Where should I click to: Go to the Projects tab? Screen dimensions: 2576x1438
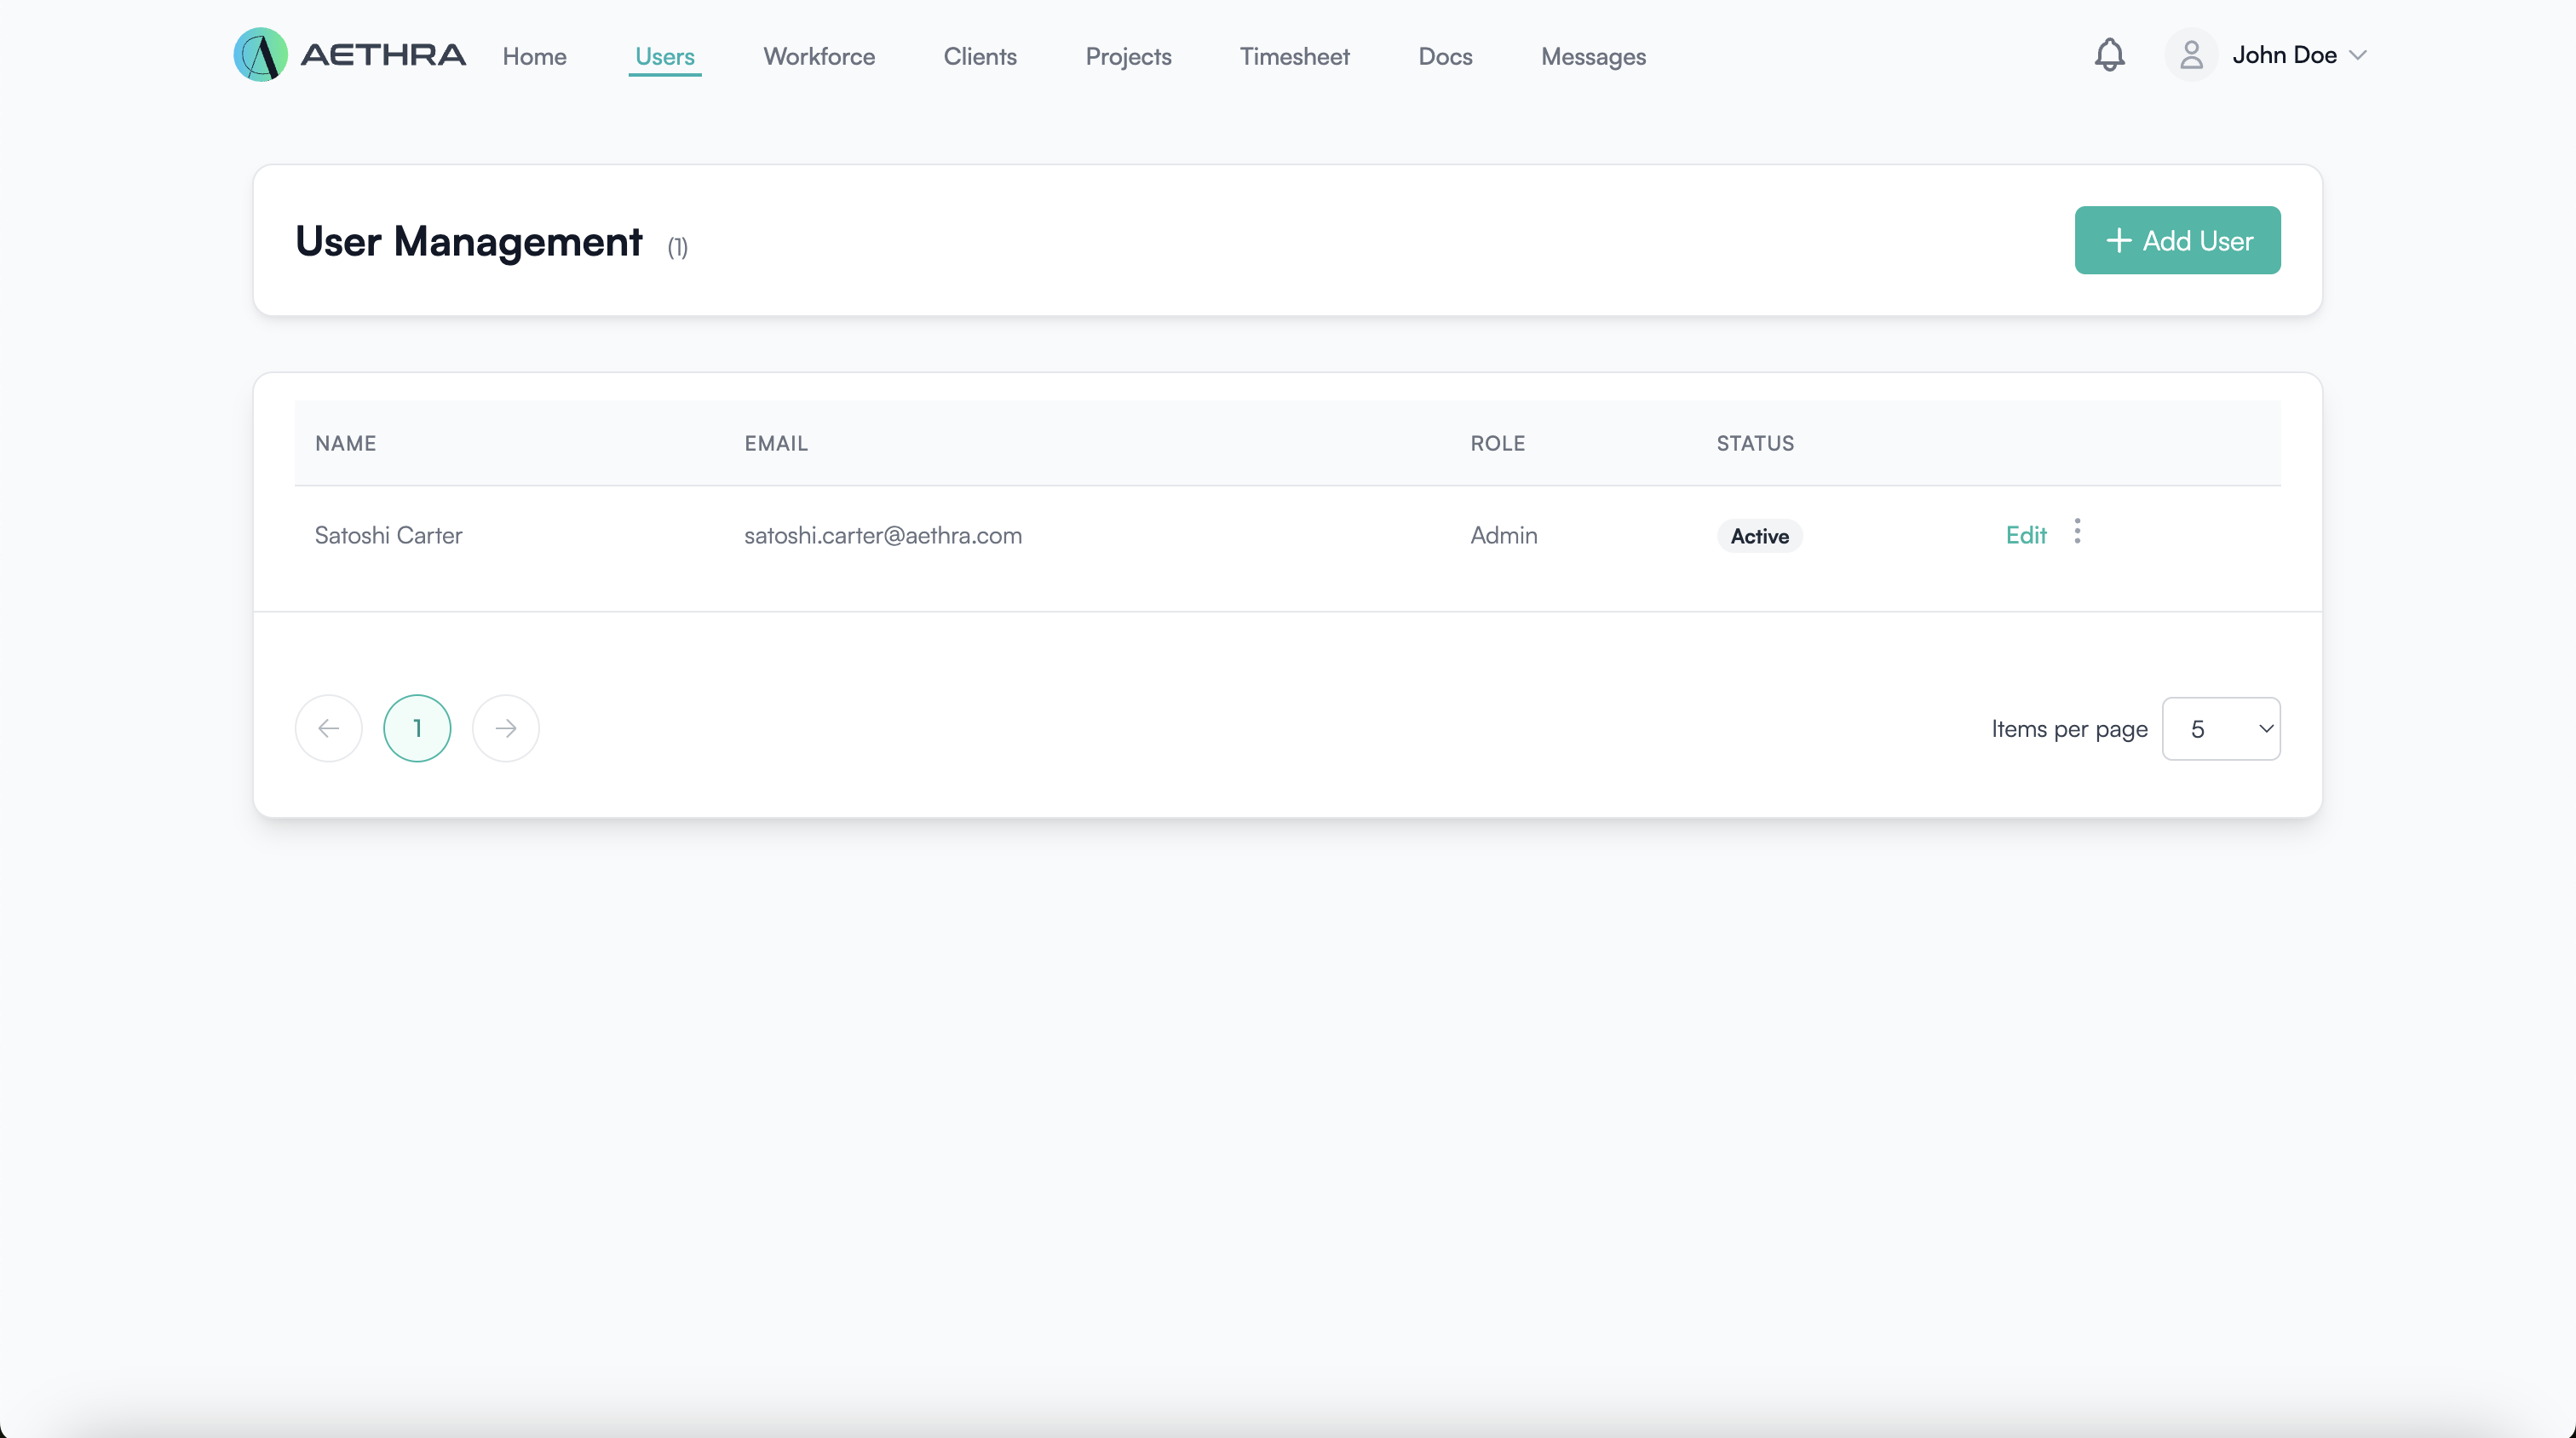1128,57
